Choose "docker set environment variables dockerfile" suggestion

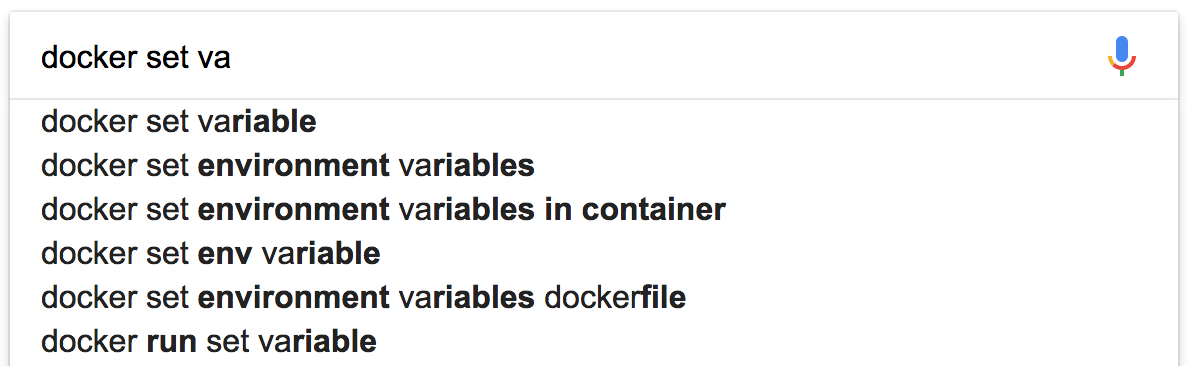(593, 298)
